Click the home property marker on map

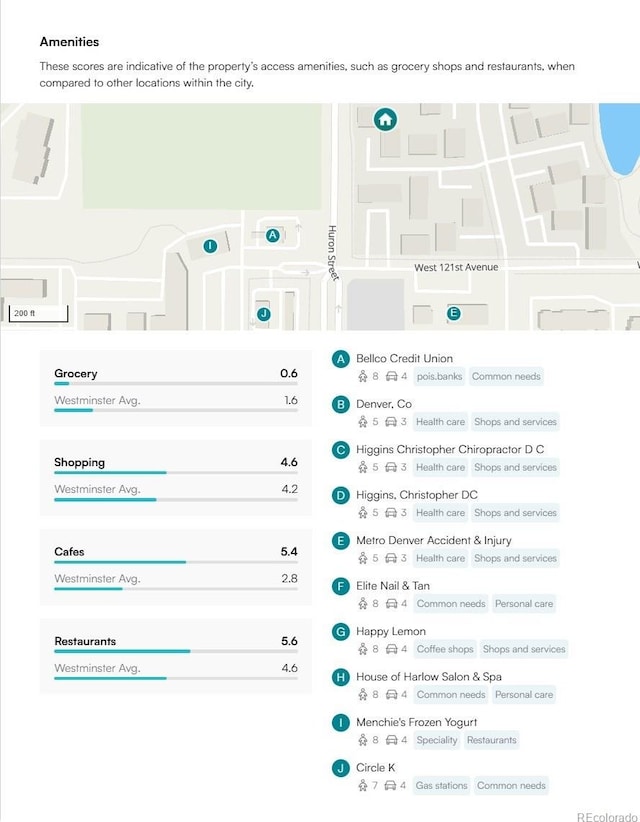point(385,120)
